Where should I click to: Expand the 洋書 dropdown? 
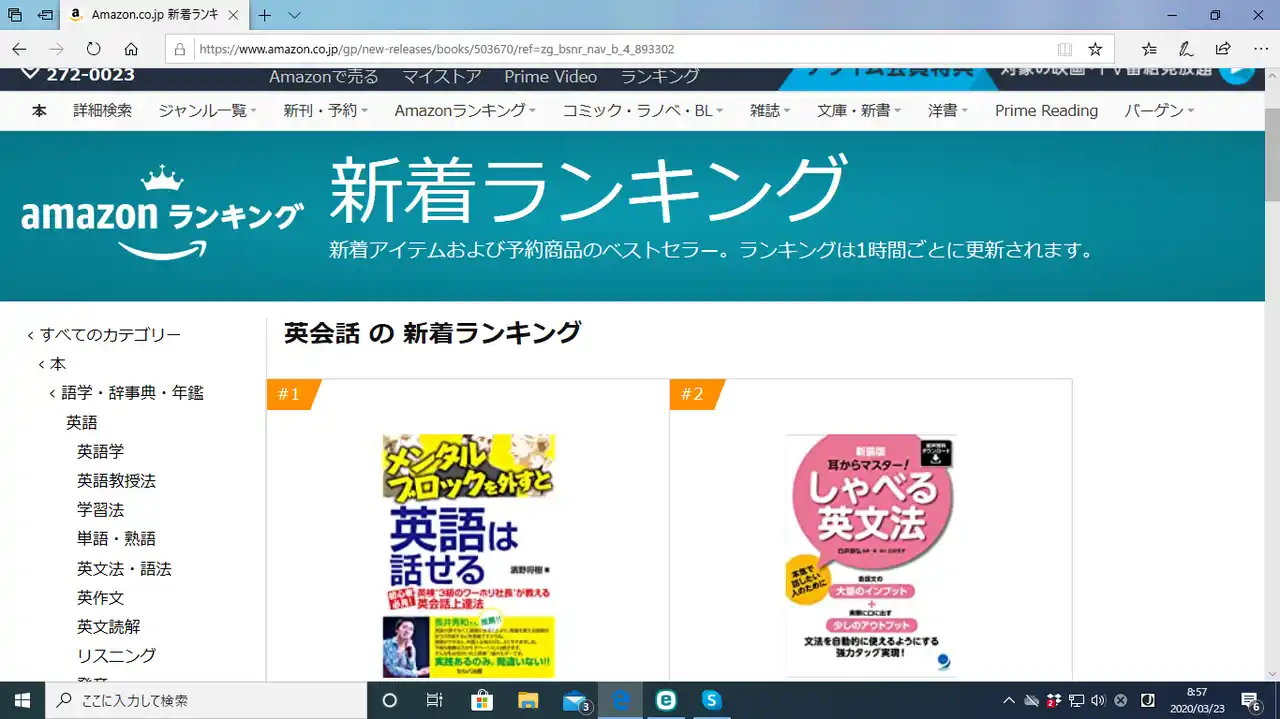[948, 111]
